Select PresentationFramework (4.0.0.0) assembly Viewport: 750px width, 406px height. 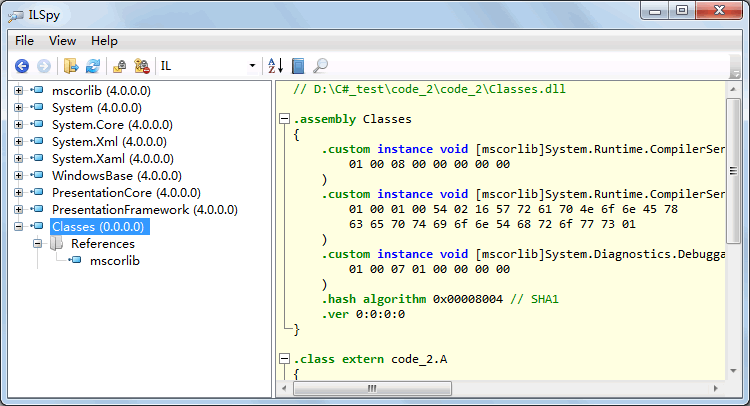pos(144,209)
